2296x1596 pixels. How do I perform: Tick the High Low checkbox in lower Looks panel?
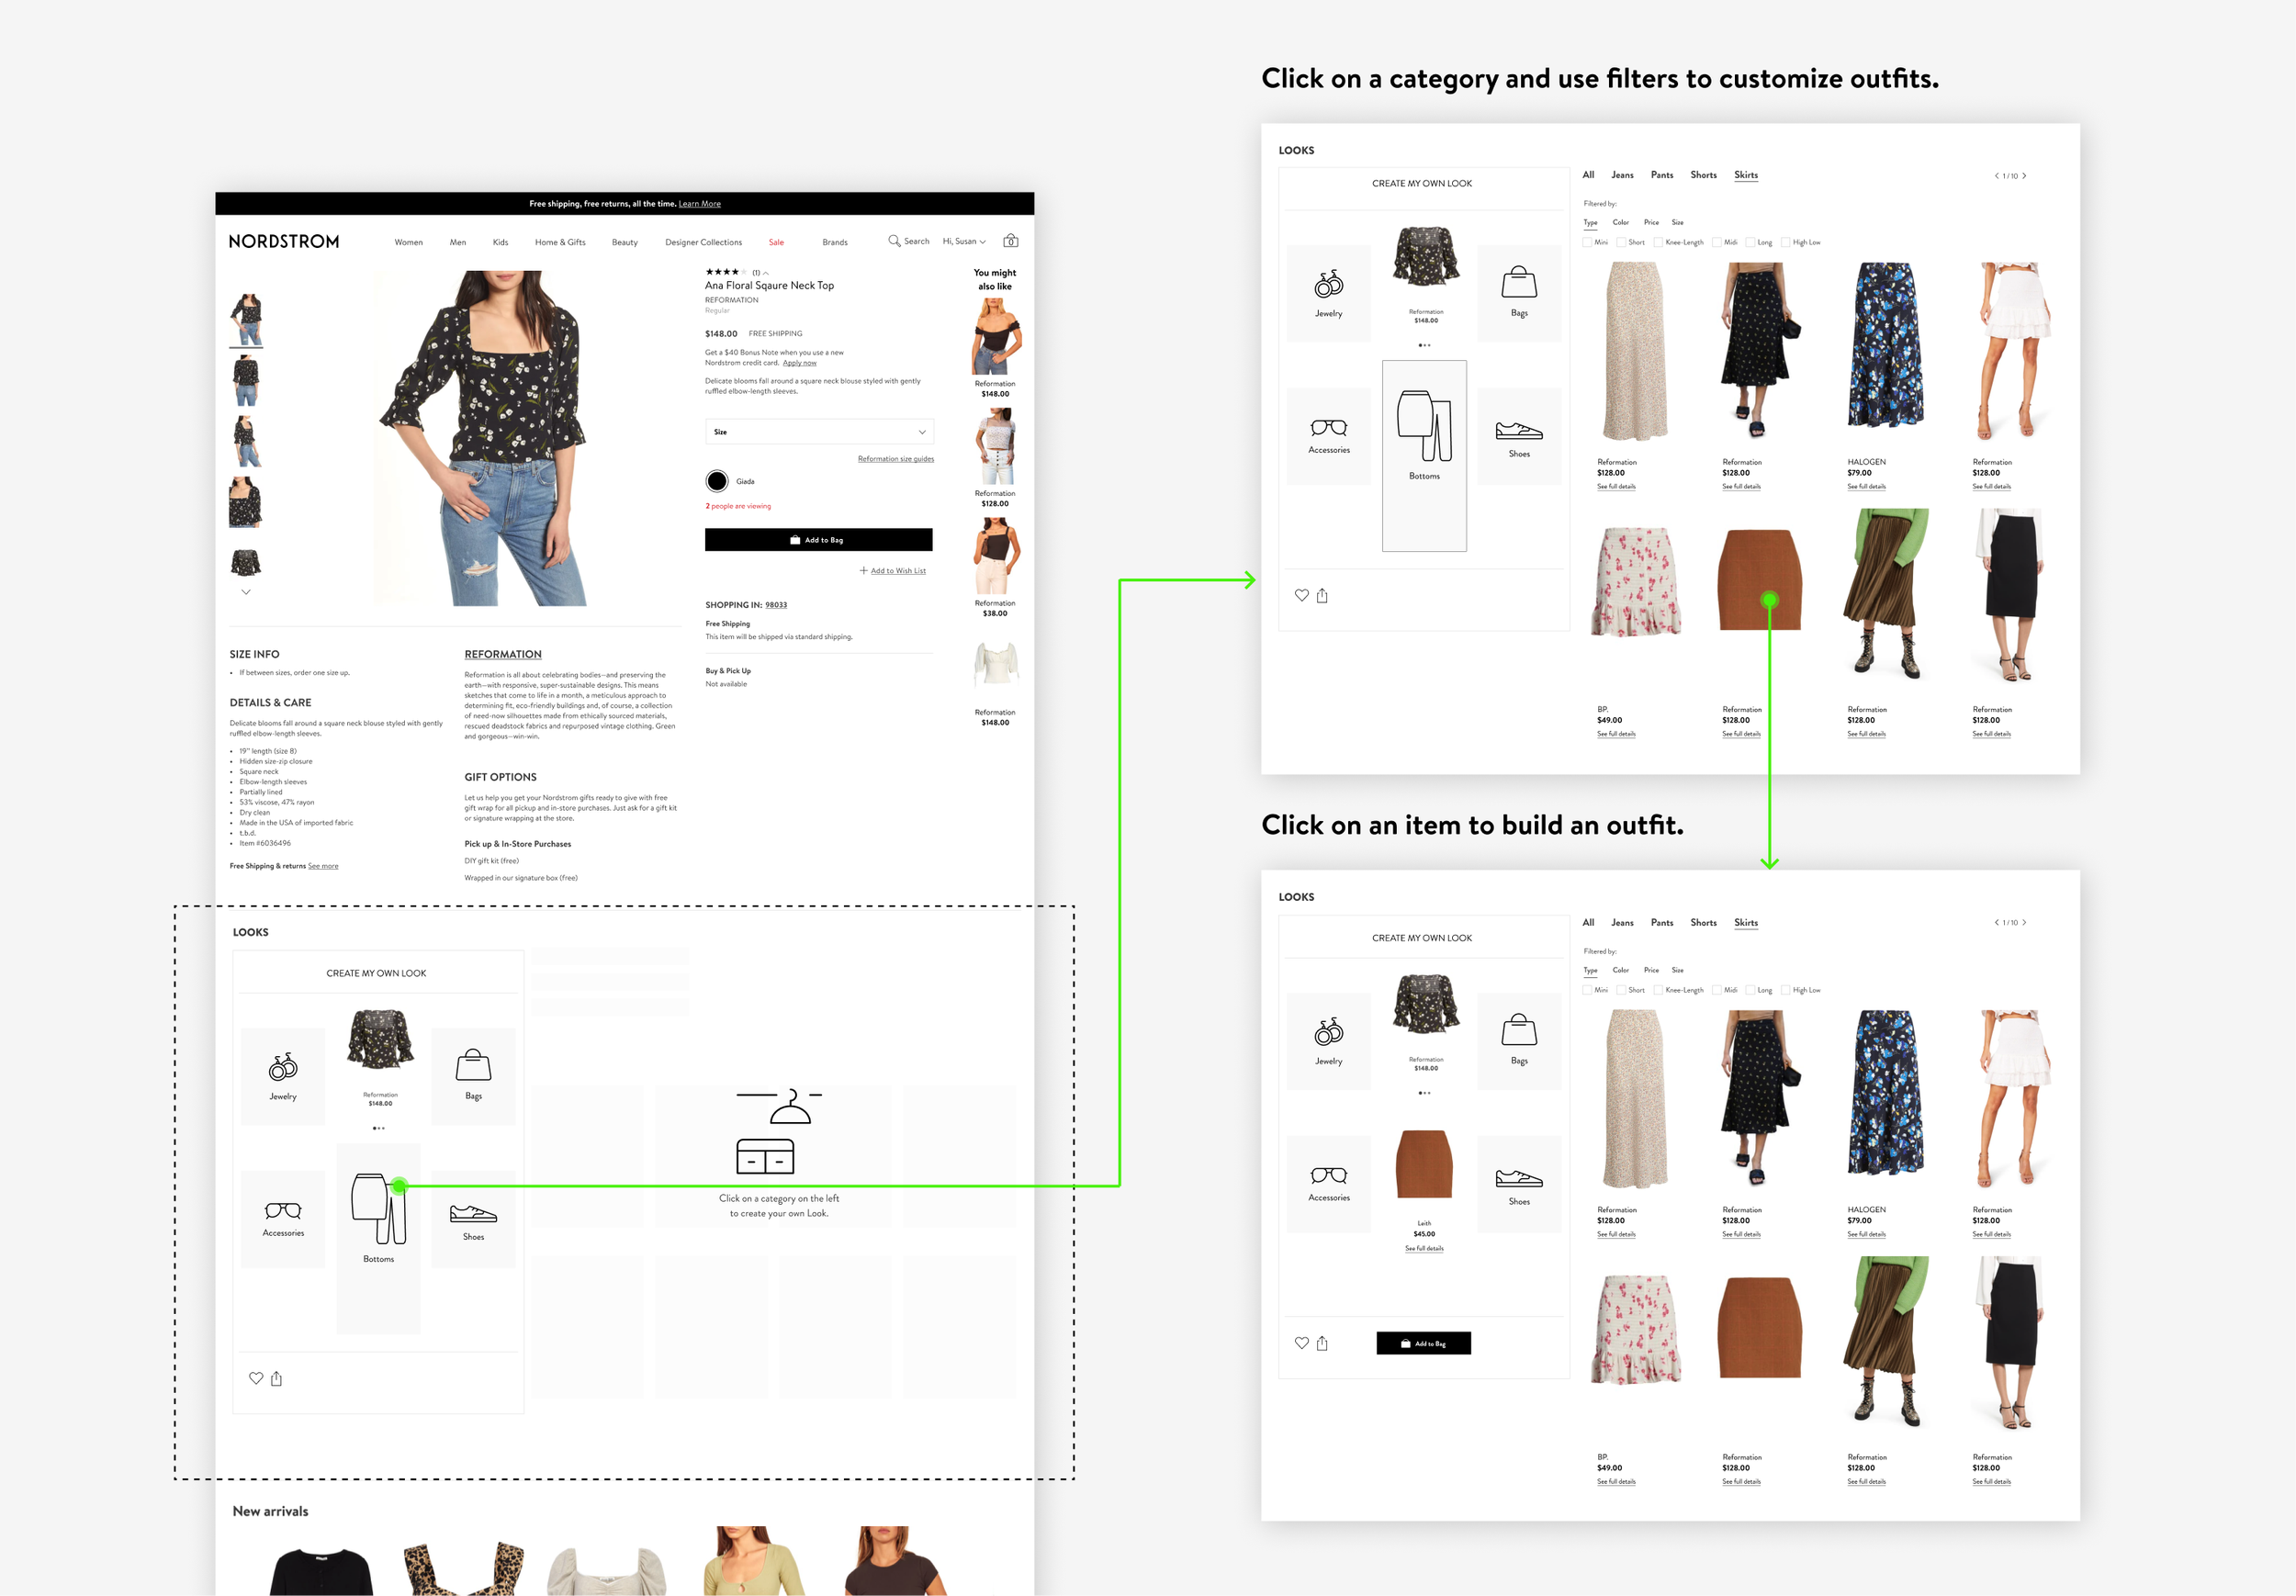pos(1786,990)
